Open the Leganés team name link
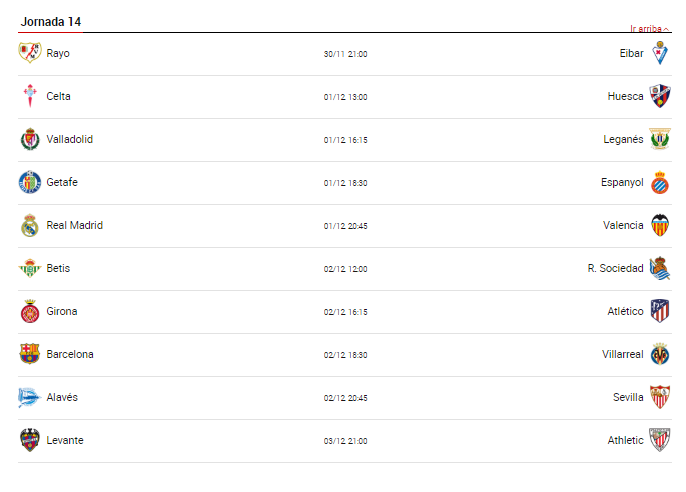This screenshot has height=492, width=686. pyautogui.click(x=624, y=139)
